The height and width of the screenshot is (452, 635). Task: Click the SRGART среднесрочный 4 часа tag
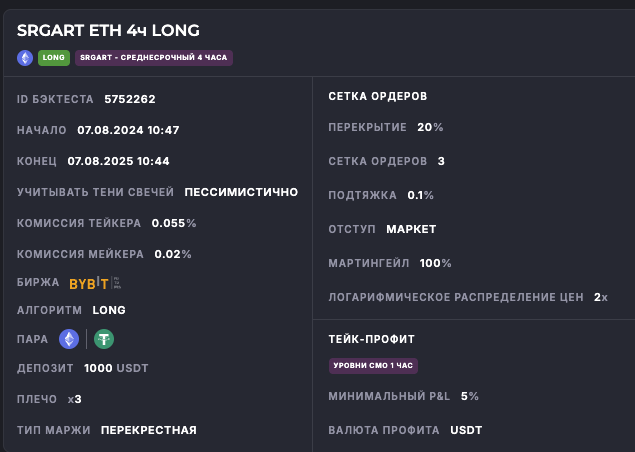[153, 58]
